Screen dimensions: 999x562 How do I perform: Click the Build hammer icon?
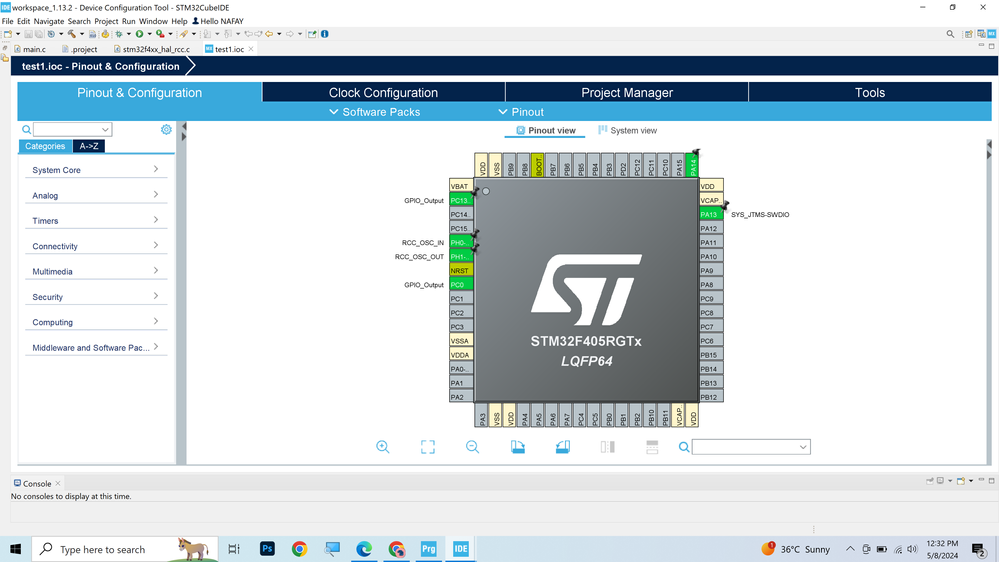pos(72,34)
